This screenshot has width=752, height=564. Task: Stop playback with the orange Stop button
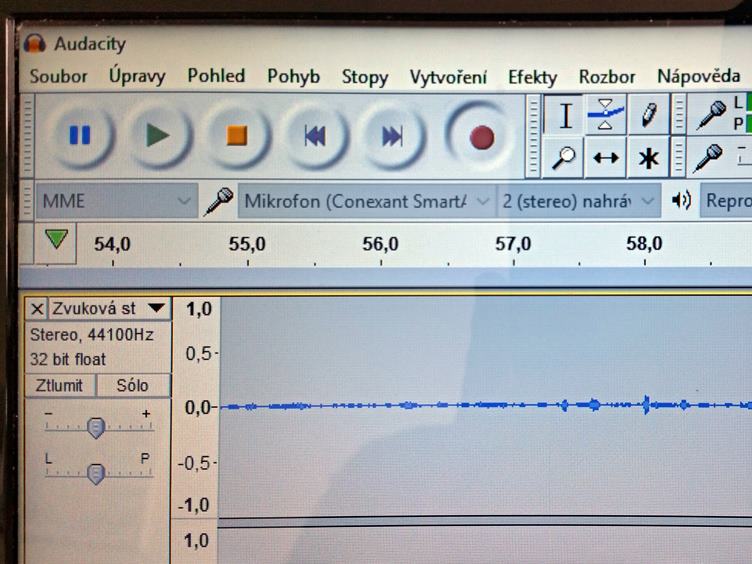[x=237, y=136]
